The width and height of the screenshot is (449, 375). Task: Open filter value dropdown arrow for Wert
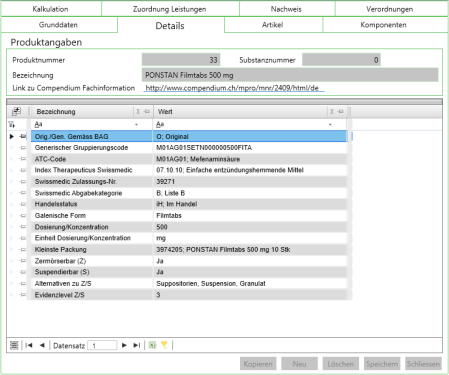pos(330,125)
